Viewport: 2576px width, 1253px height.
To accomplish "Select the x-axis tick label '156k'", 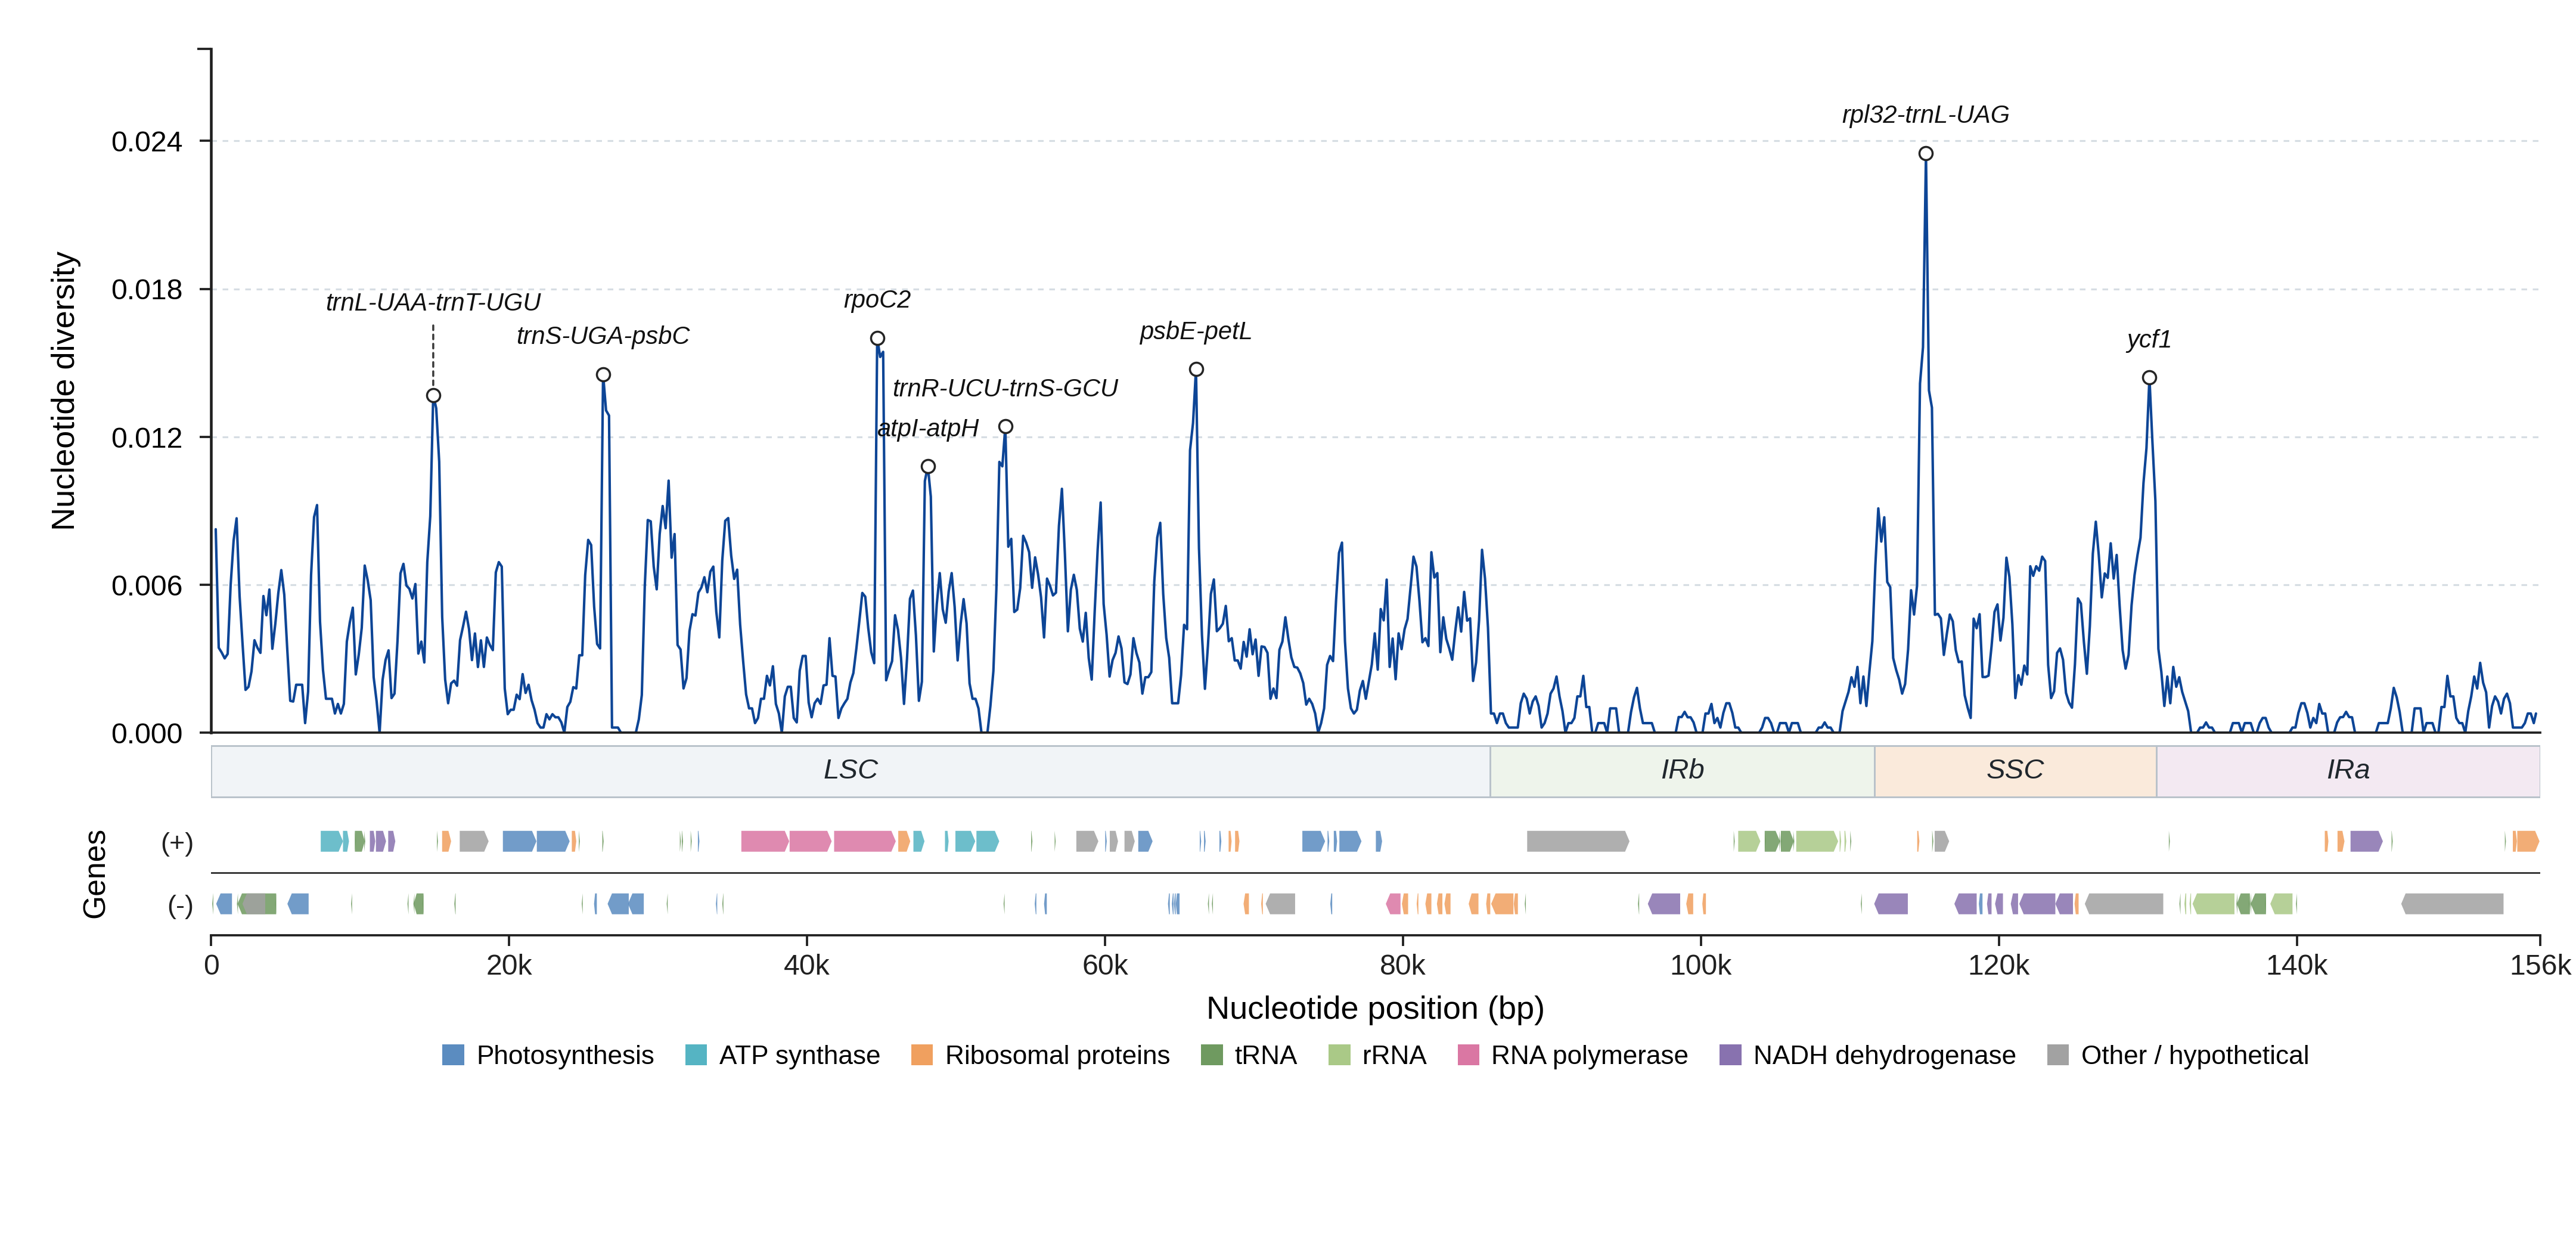I will click(2541, 966).
